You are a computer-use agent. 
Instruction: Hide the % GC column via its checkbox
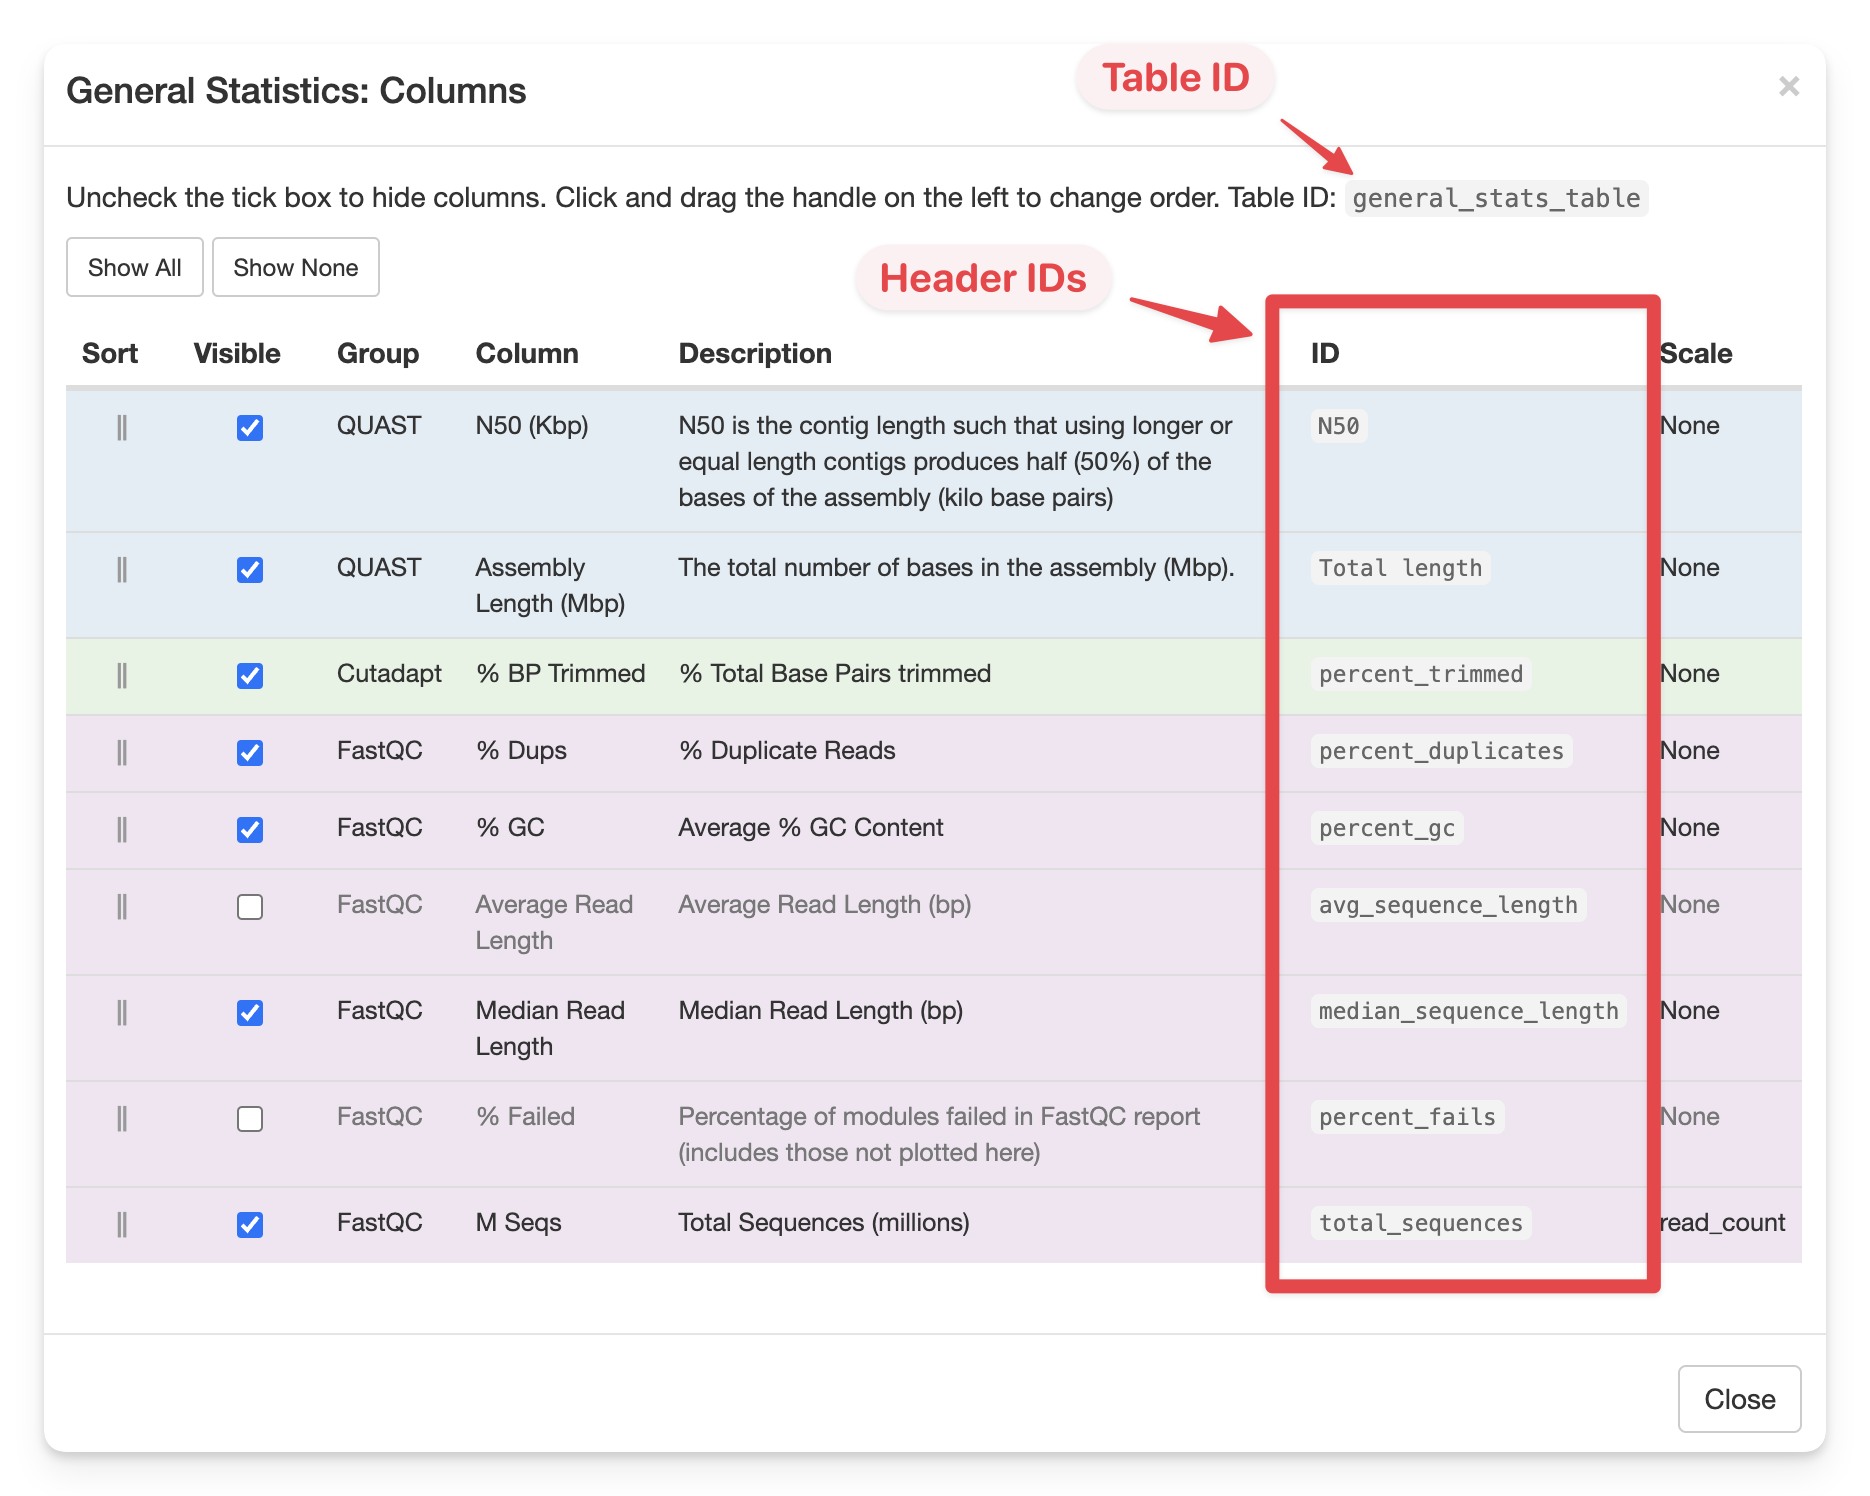click(249, 828)
